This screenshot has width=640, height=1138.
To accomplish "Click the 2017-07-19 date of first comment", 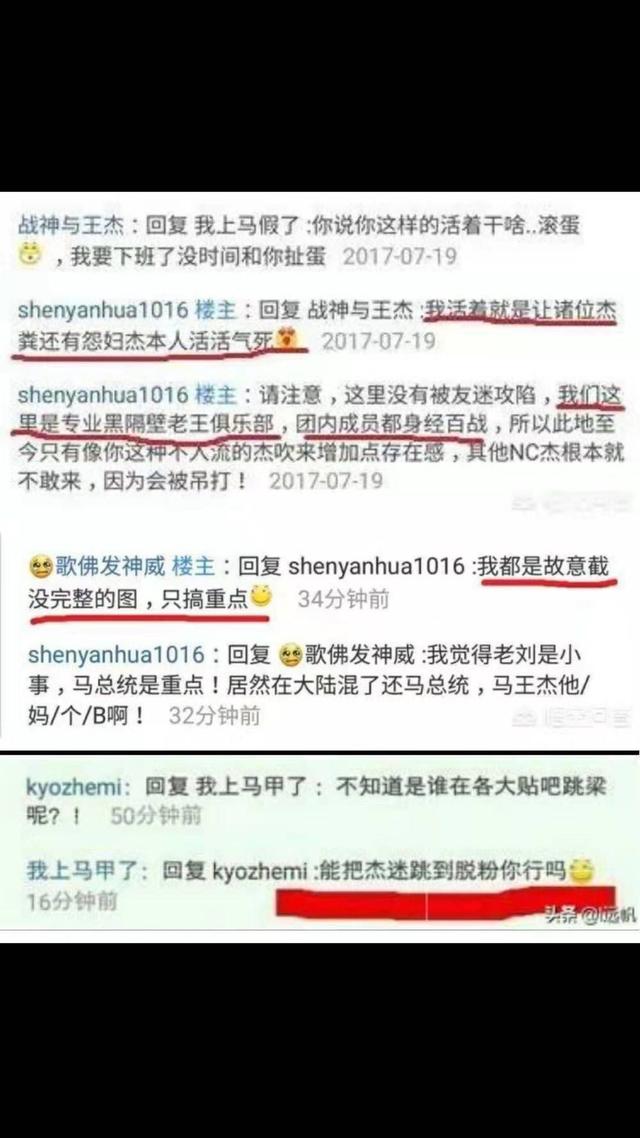I will tap(400, 256).
